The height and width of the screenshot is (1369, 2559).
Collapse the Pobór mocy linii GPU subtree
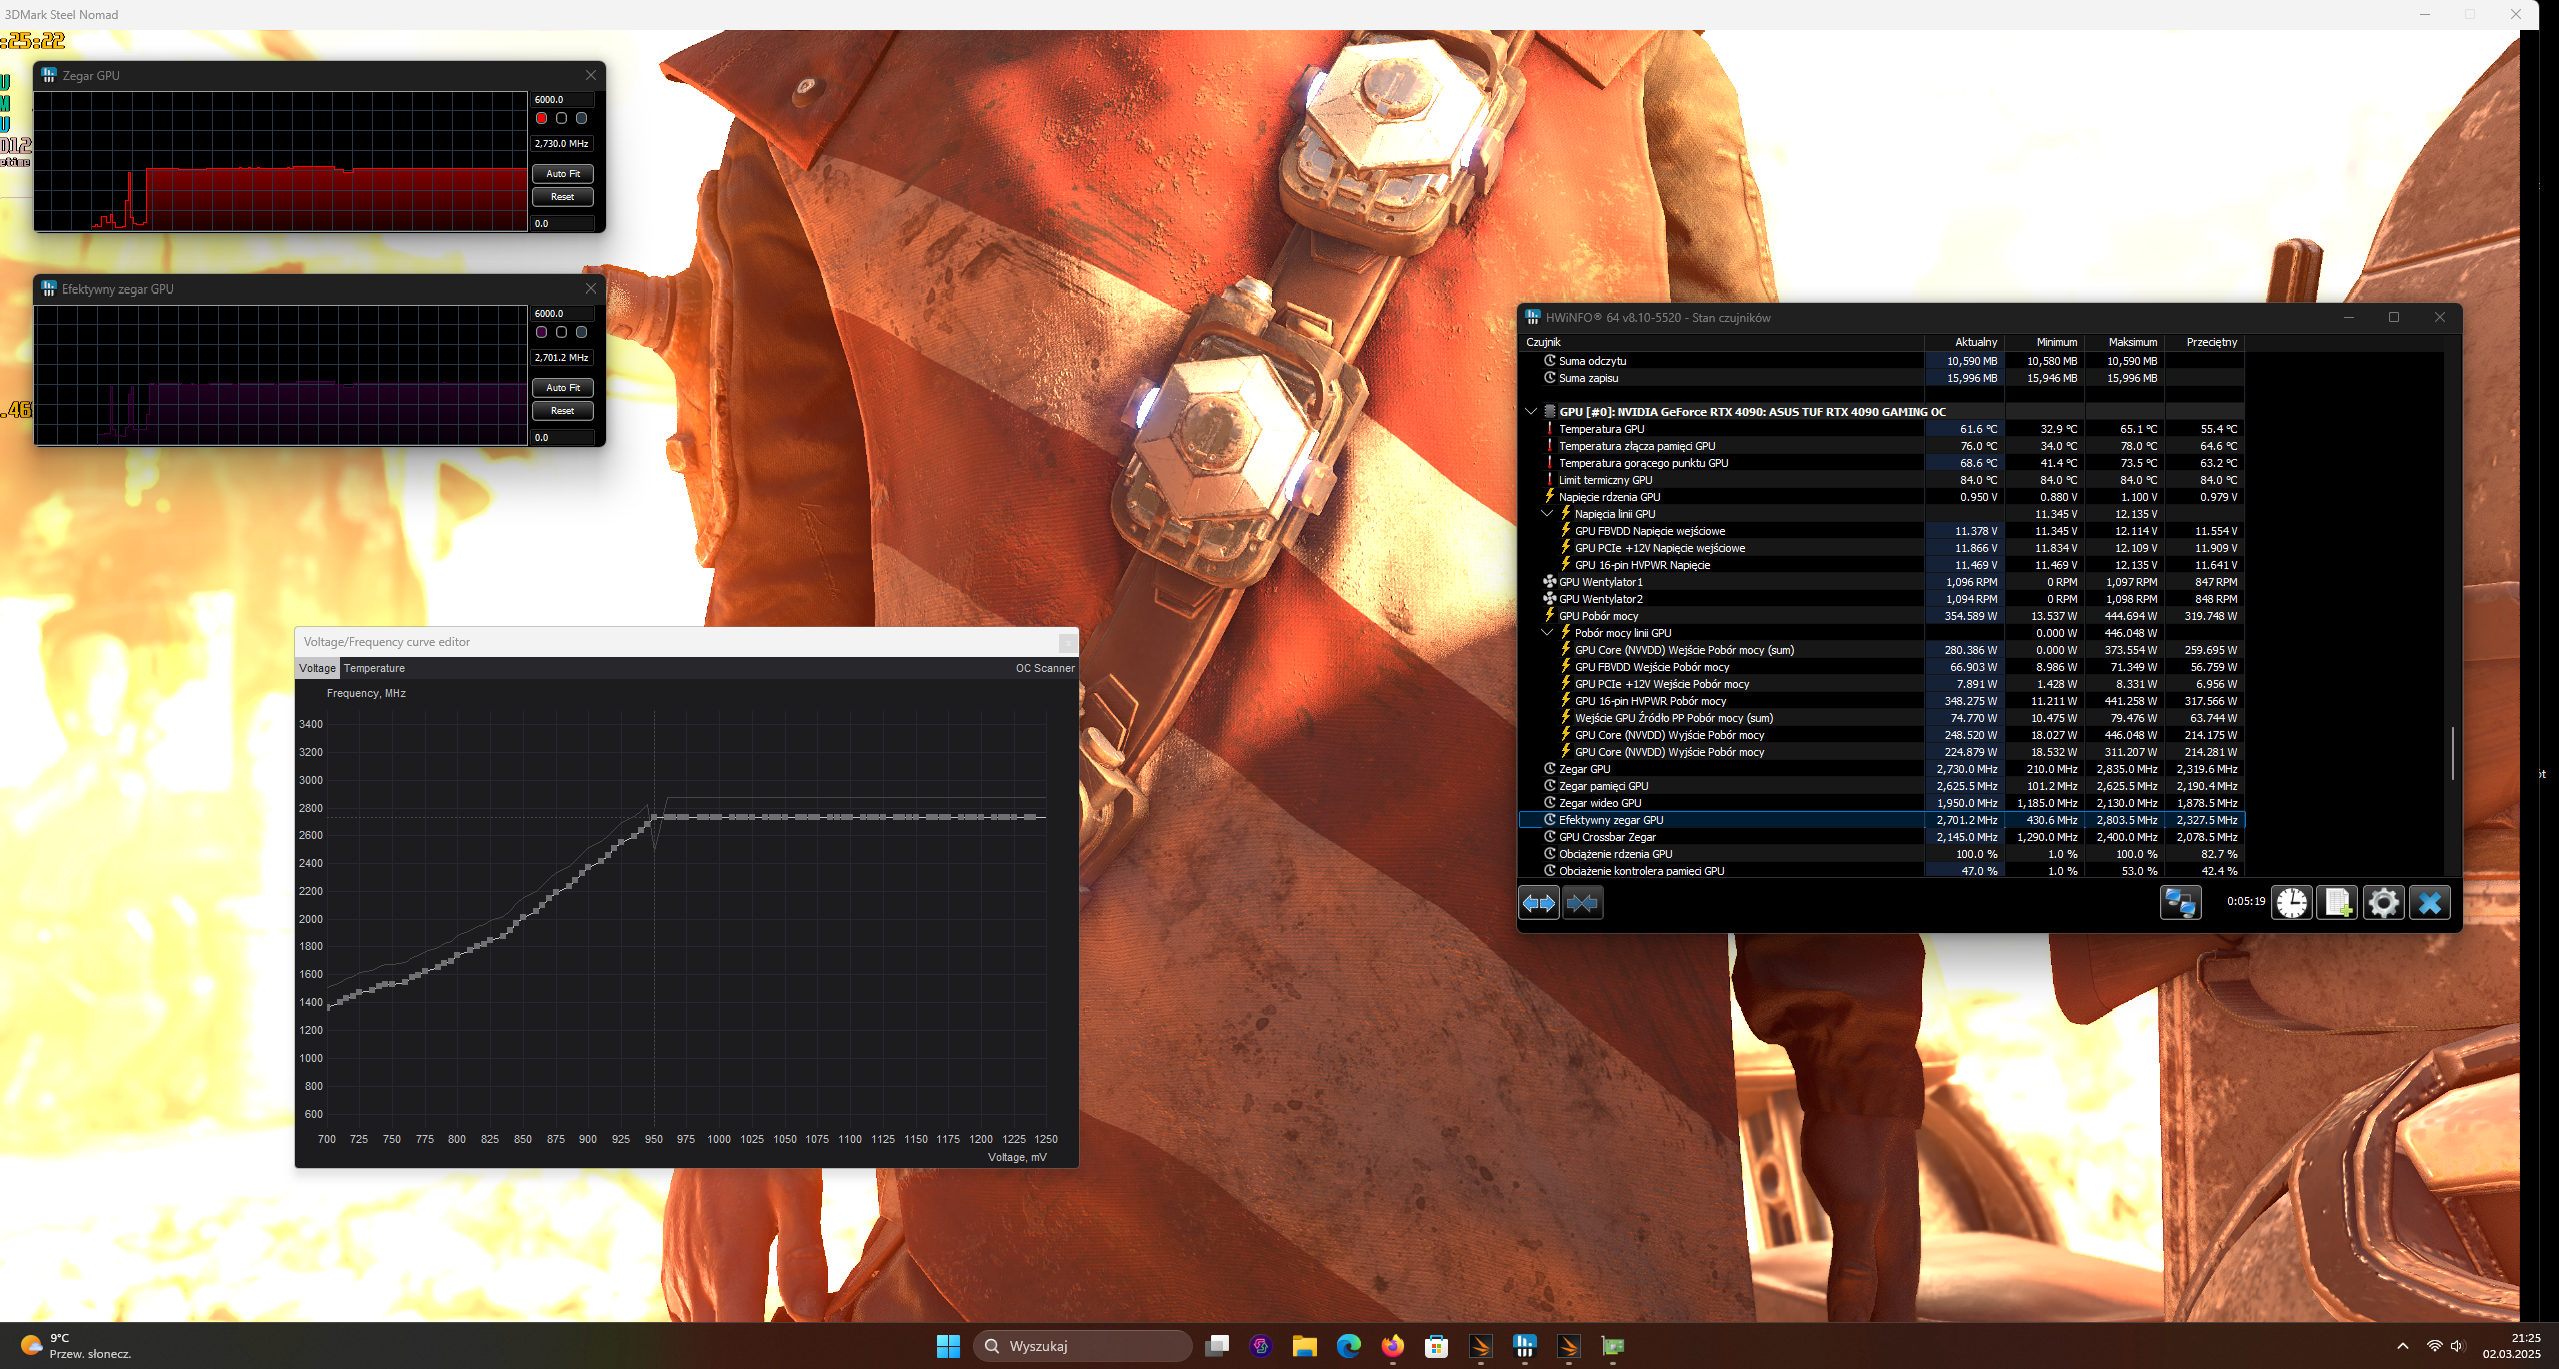click(x=1547, y=633)
